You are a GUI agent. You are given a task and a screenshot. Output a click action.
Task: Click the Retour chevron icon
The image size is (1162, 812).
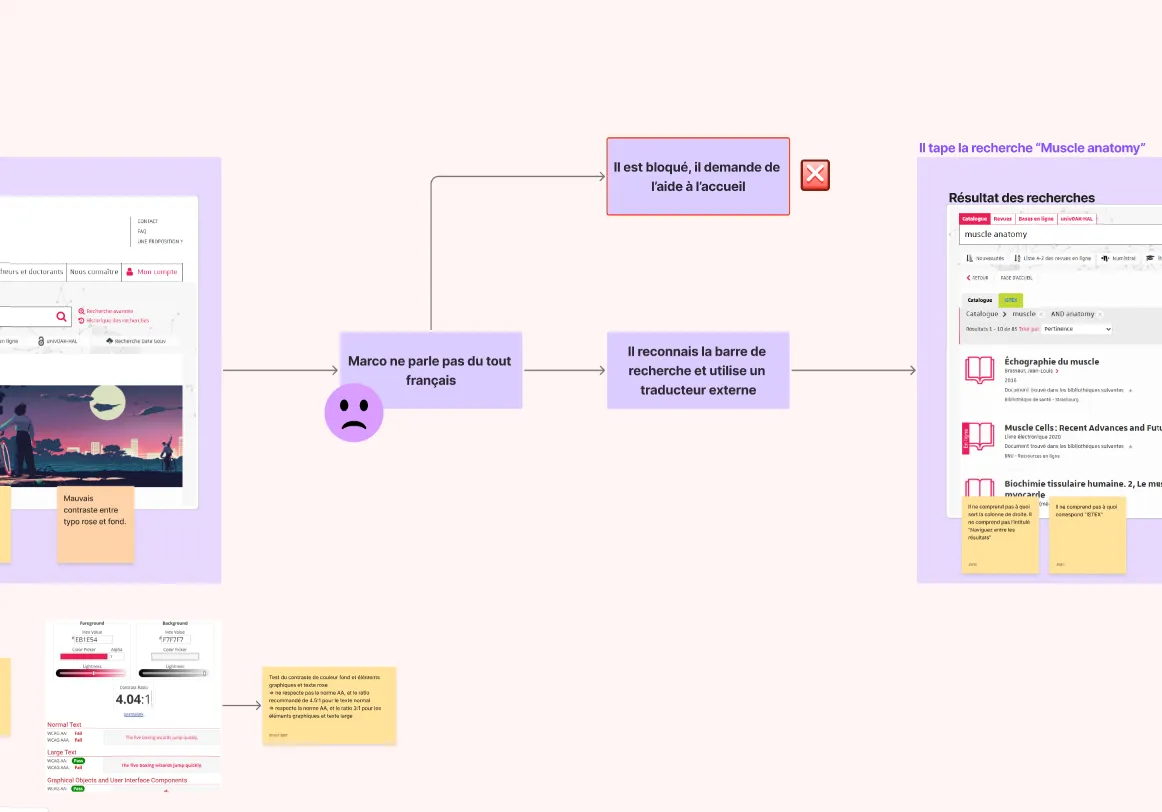point(968,278)
